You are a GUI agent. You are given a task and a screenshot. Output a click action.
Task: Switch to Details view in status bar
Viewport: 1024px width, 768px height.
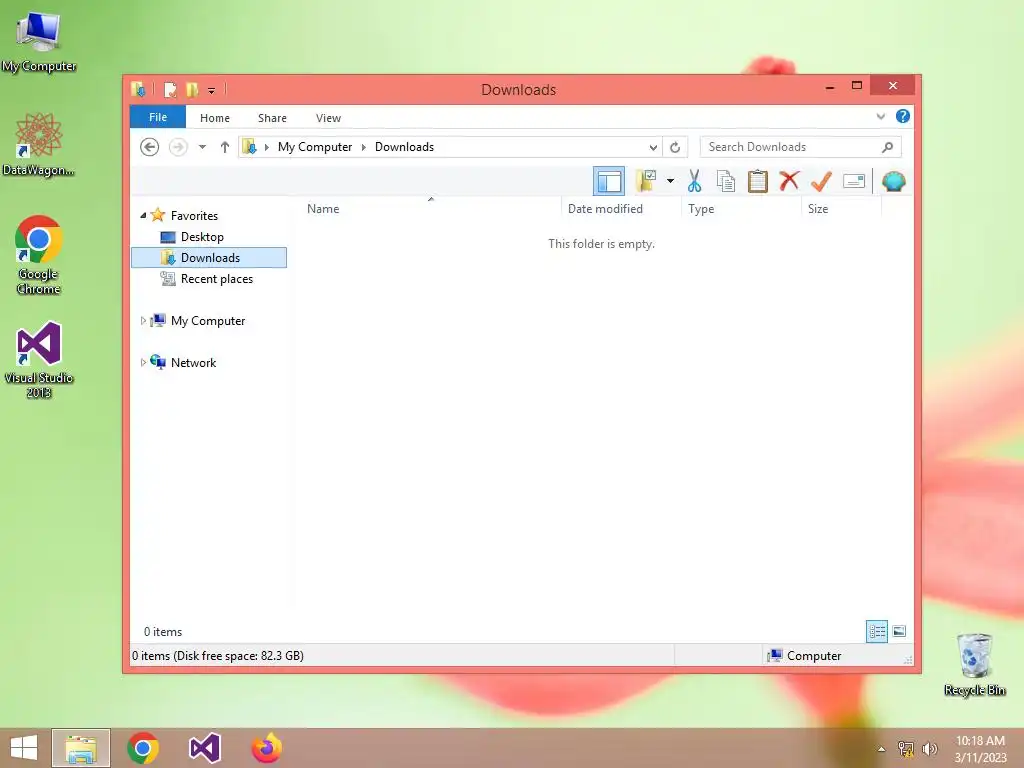click(876, 631)
